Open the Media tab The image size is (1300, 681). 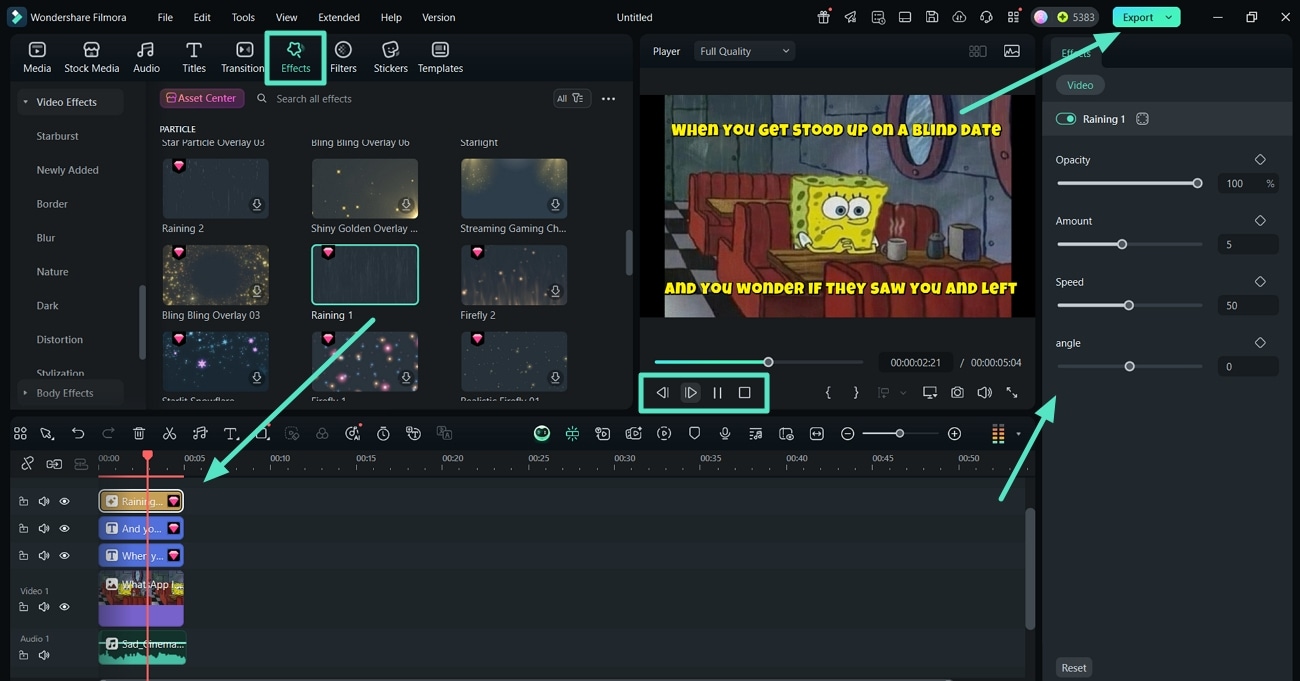coord(37,58)
